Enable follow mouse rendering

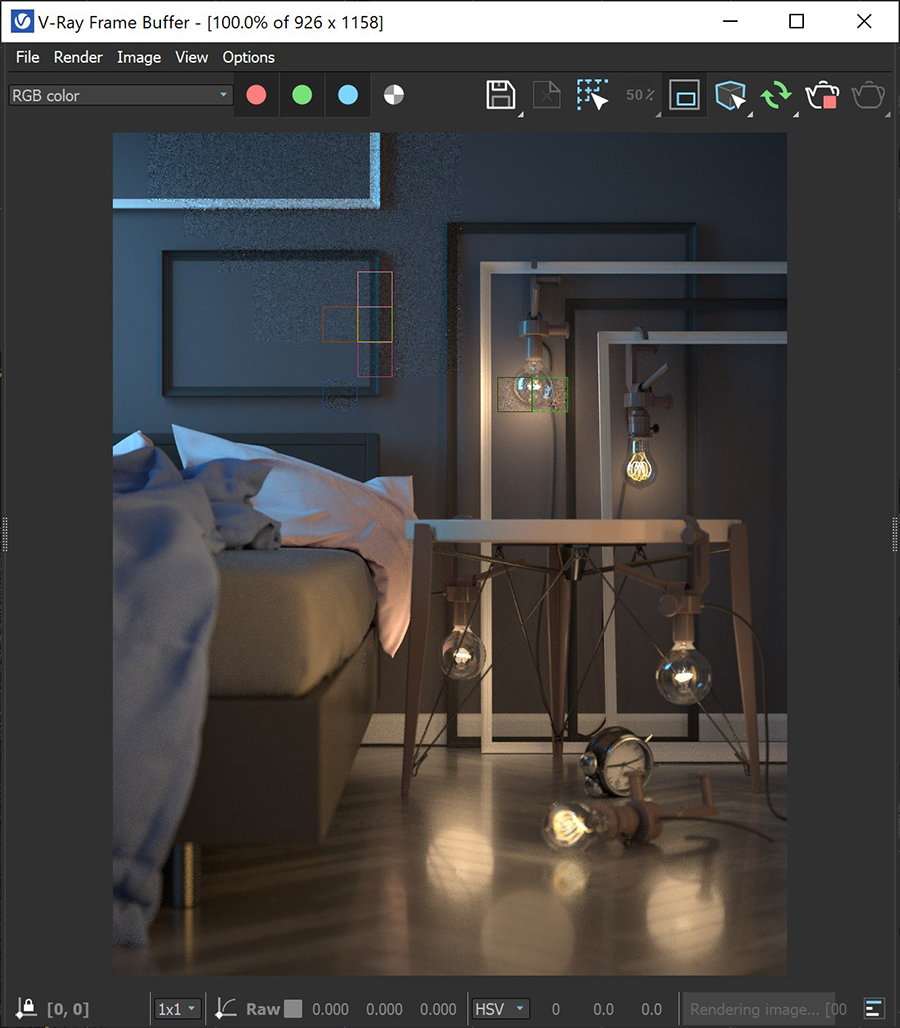pyautogui.click(x=729, y=94)
